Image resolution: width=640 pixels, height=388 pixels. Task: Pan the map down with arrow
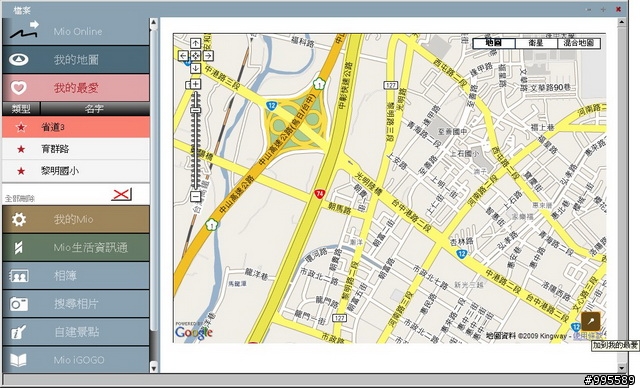click(196, 68)
